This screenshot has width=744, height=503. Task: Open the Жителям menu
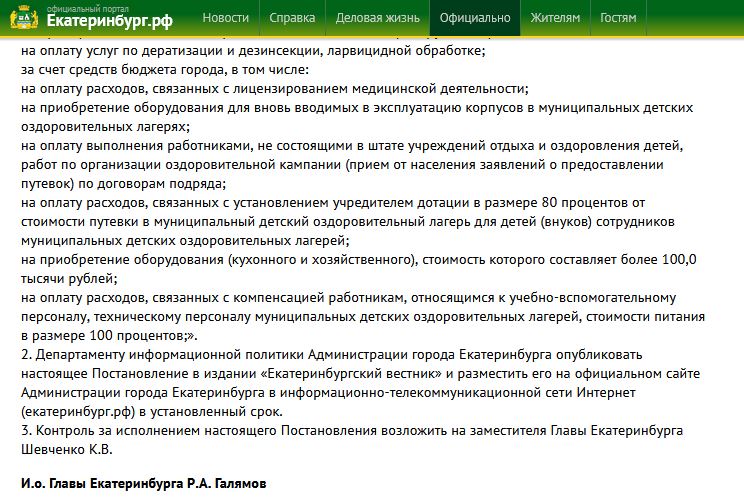point(555,18)
